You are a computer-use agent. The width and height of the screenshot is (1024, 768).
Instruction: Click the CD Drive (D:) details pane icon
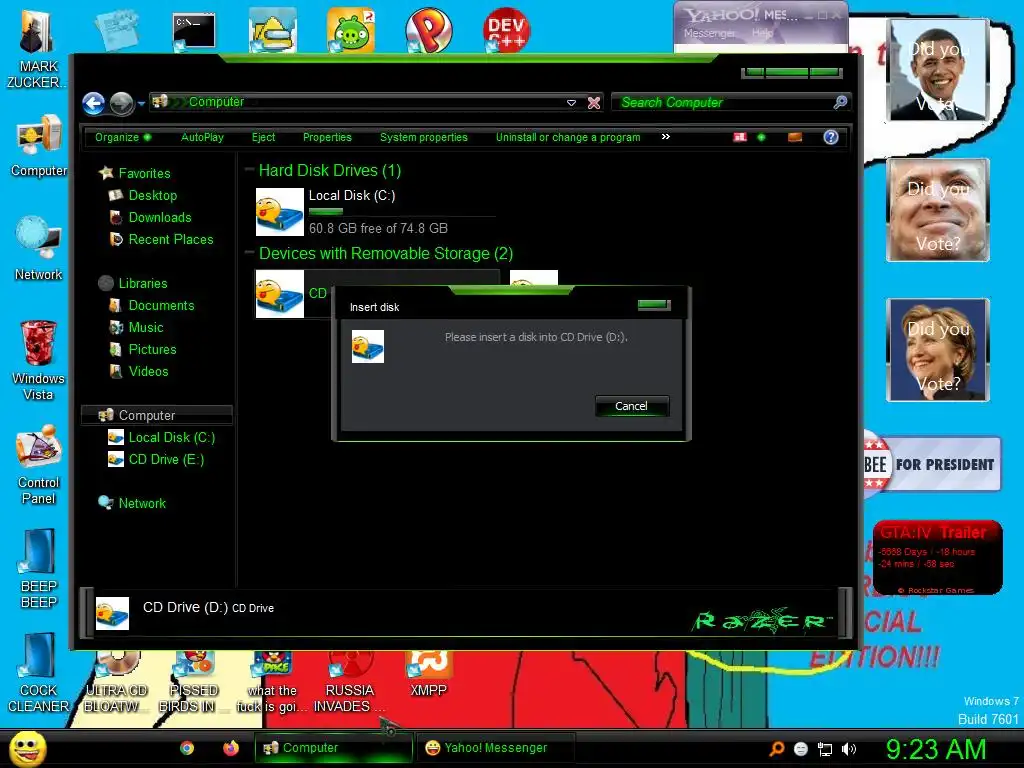112,613
